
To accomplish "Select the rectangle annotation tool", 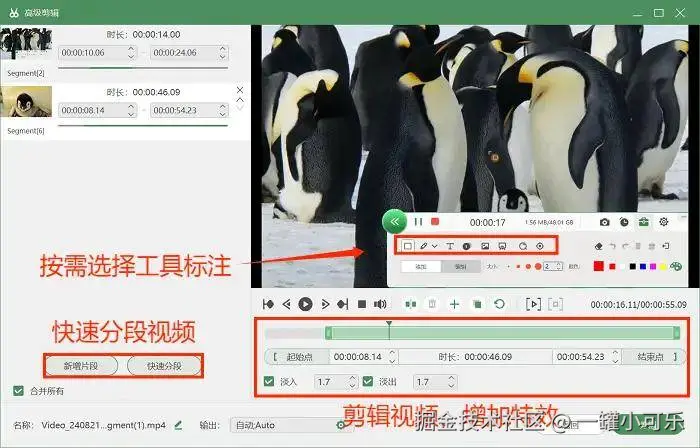I will [x=408, y=246].
